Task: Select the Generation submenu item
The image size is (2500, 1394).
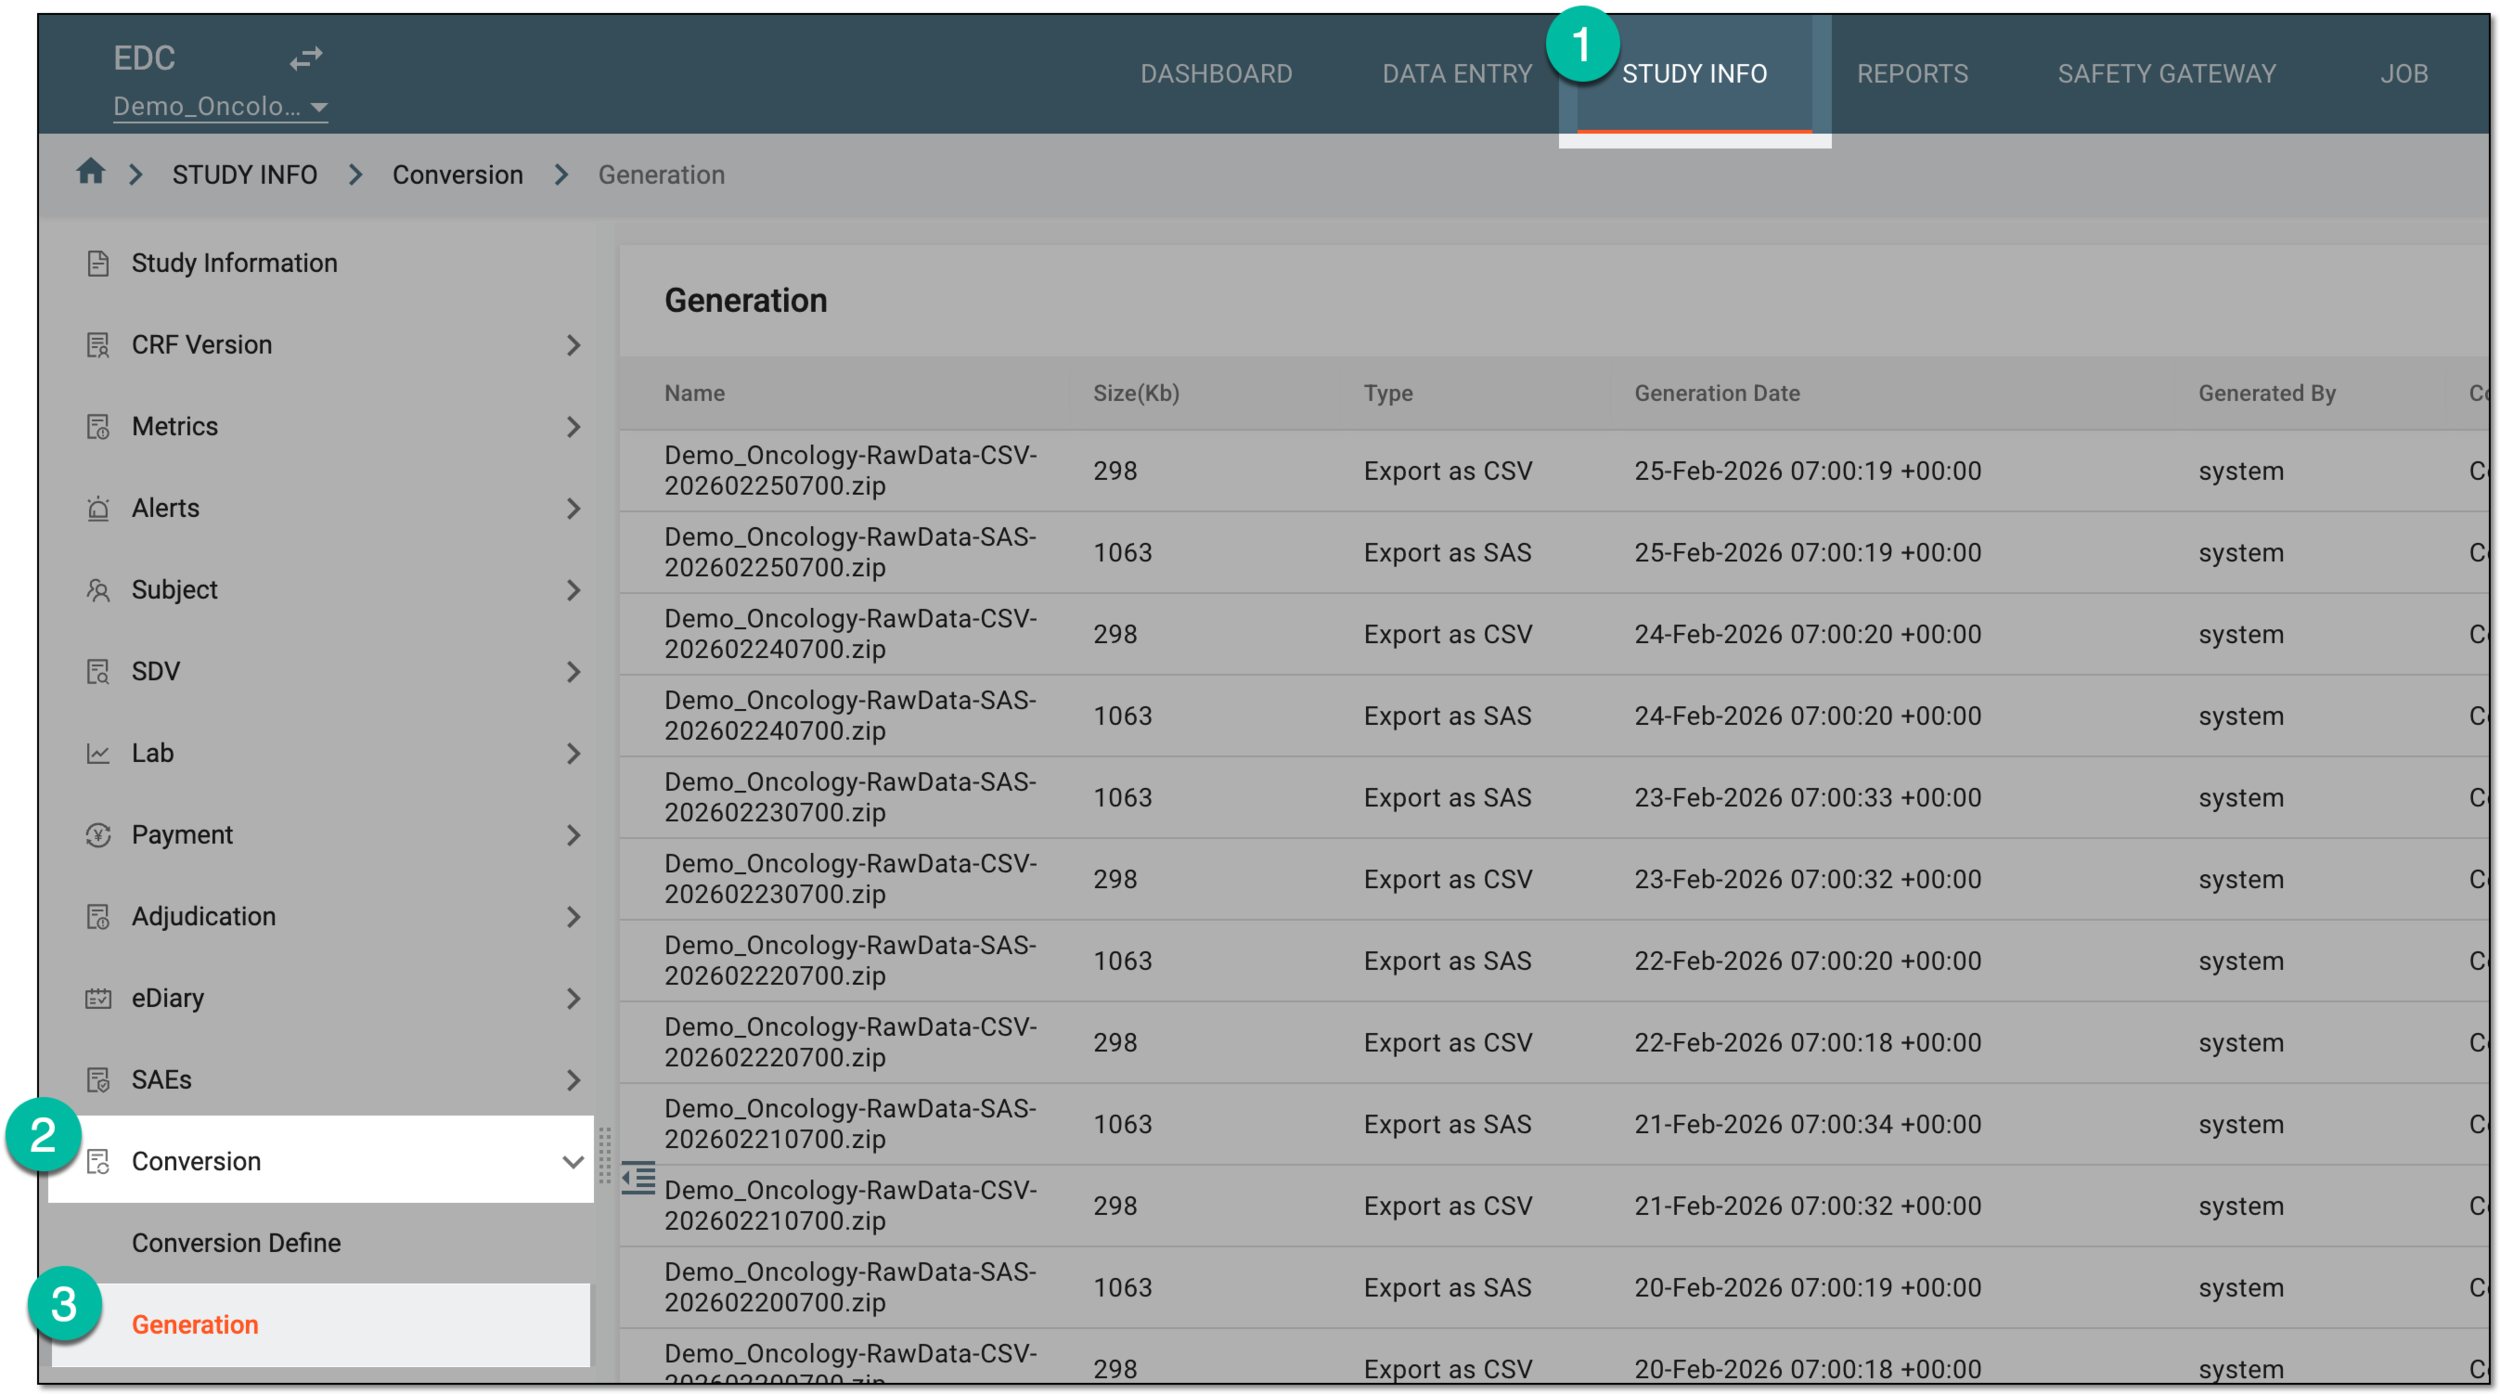Action: [320, 1325]
